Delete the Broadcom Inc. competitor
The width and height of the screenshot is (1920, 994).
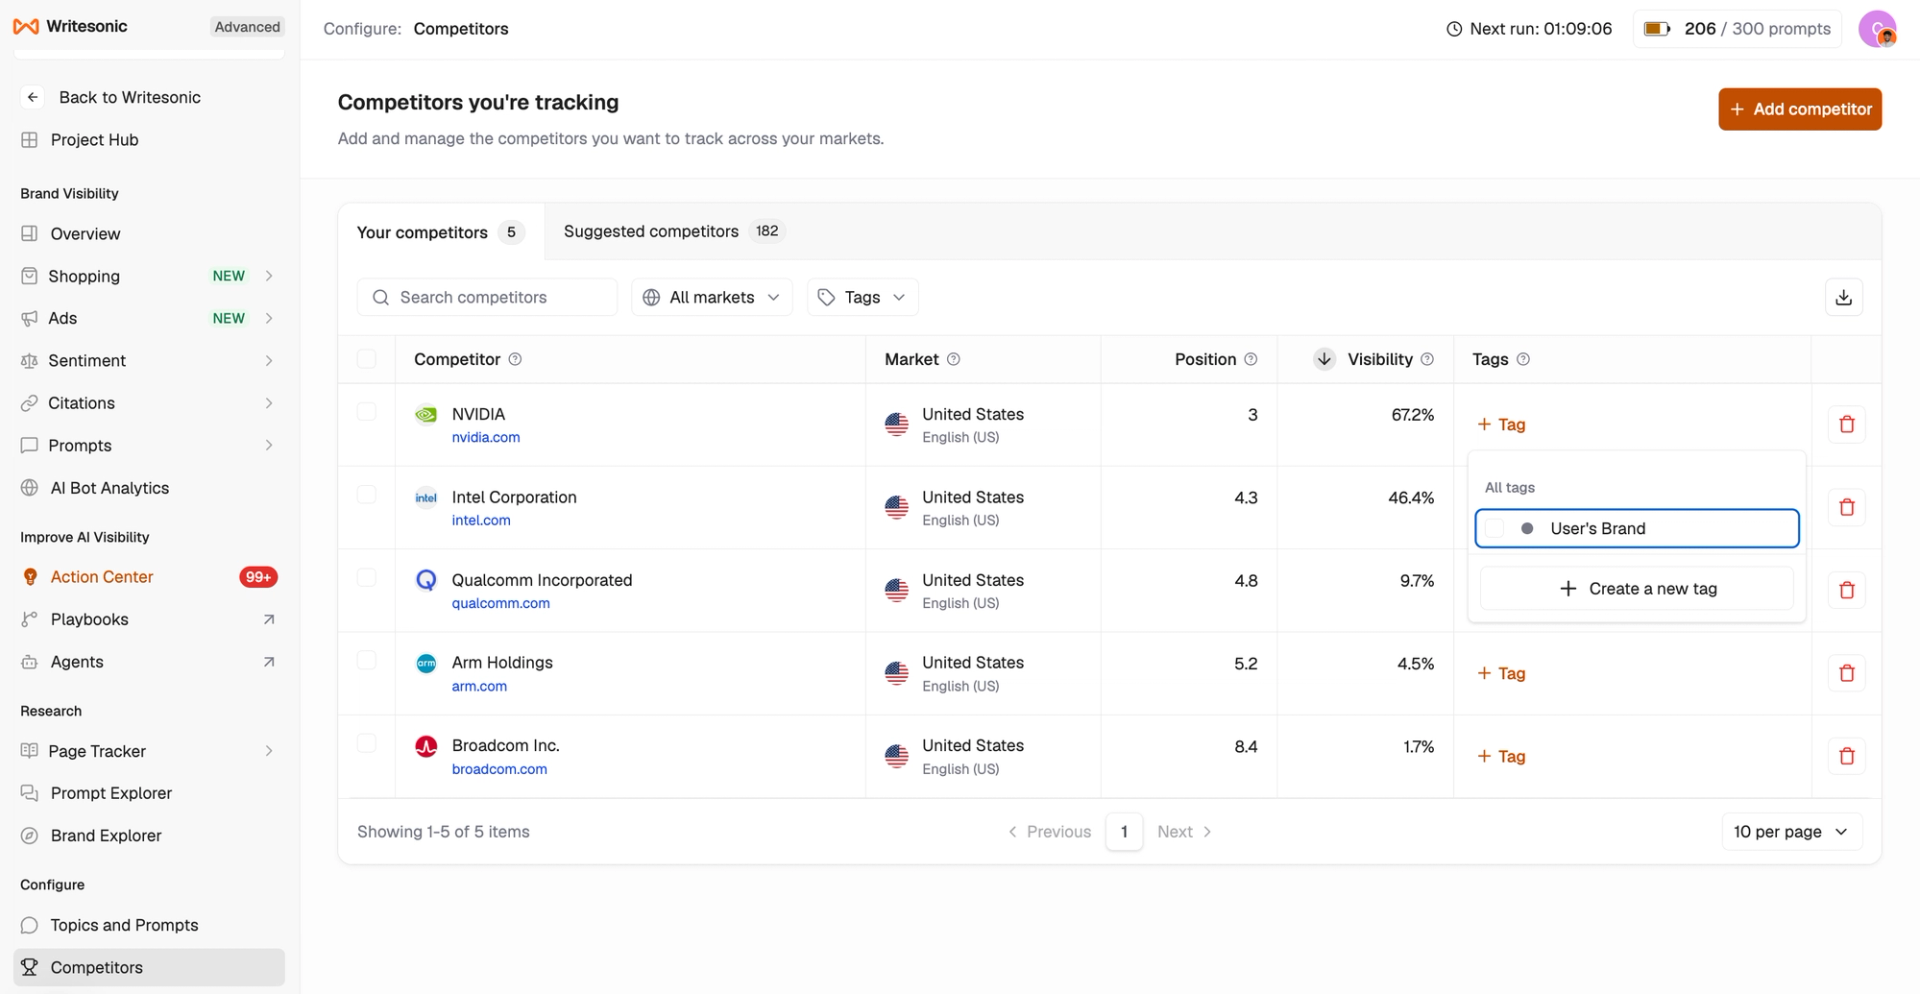1846,756
